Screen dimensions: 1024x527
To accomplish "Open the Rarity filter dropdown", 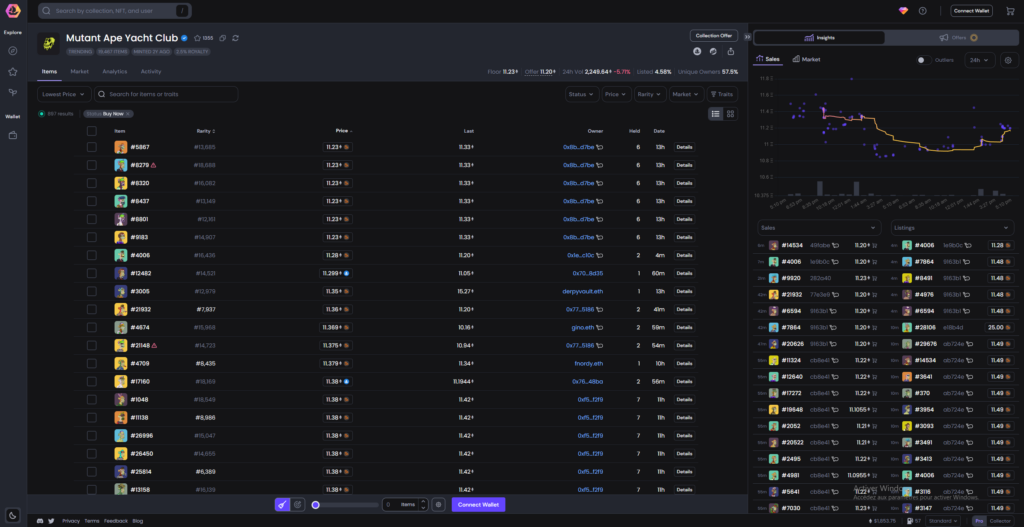I will click(x=650, y=94).
